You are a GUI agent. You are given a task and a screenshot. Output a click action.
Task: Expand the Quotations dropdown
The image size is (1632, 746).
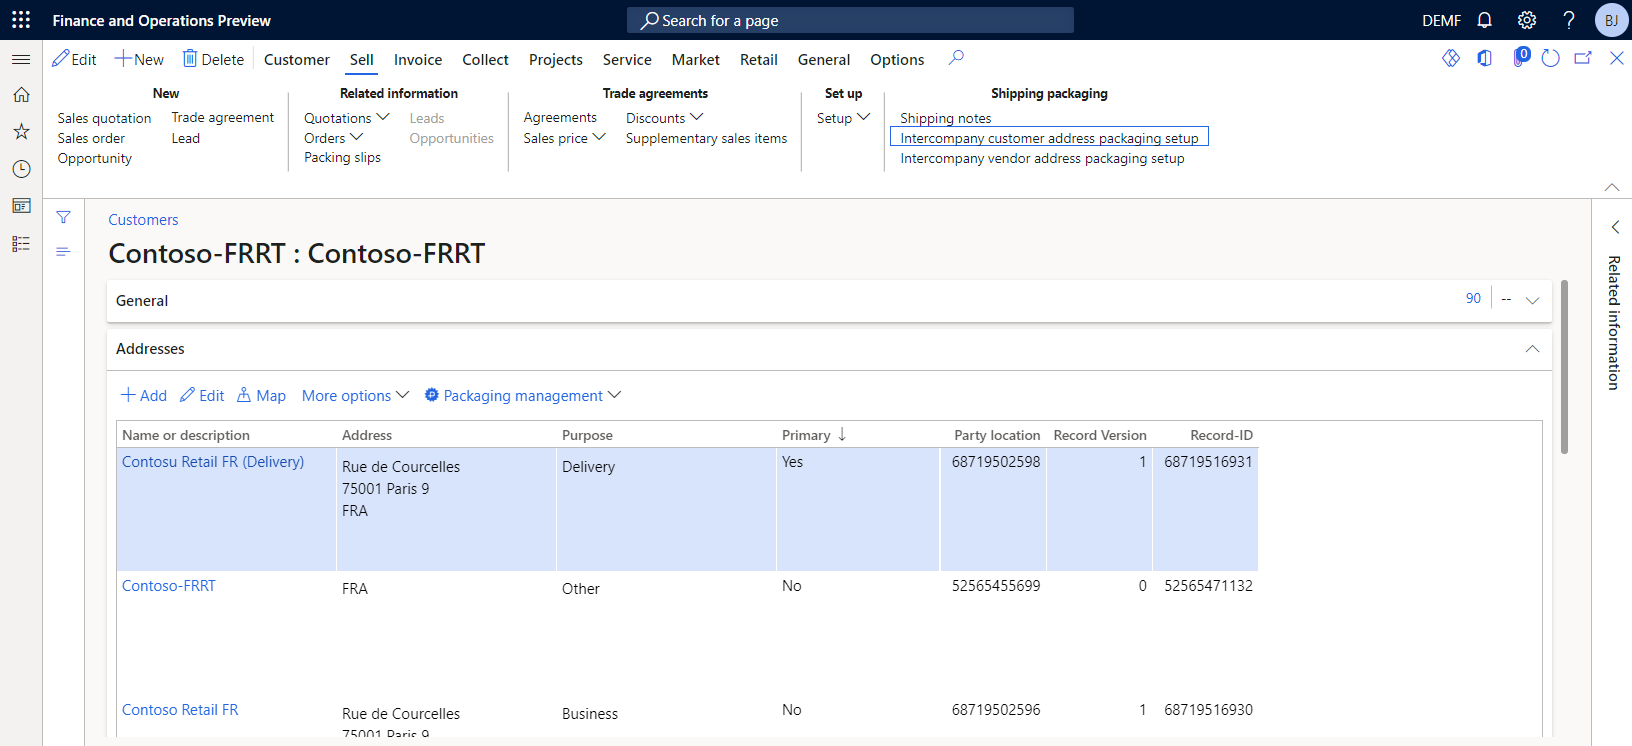coord(346,118)
